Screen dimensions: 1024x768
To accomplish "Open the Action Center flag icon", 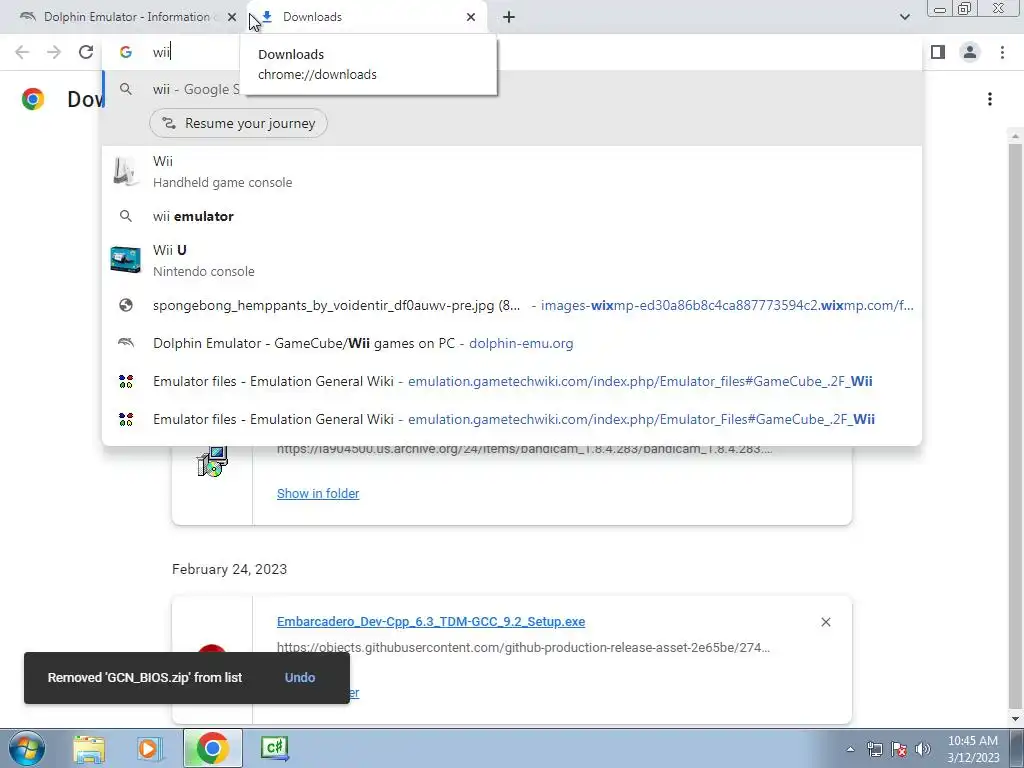I will click(x=899, y=750).
